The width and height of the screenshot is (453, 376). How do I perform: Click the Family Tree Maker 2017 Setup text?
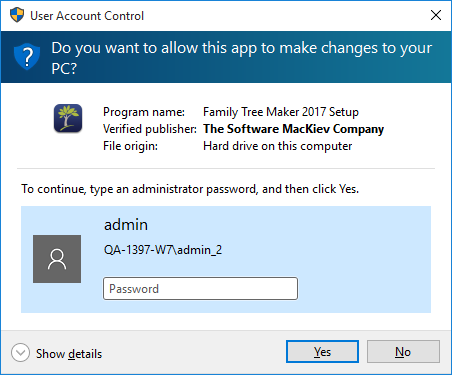tap(281, 112)
